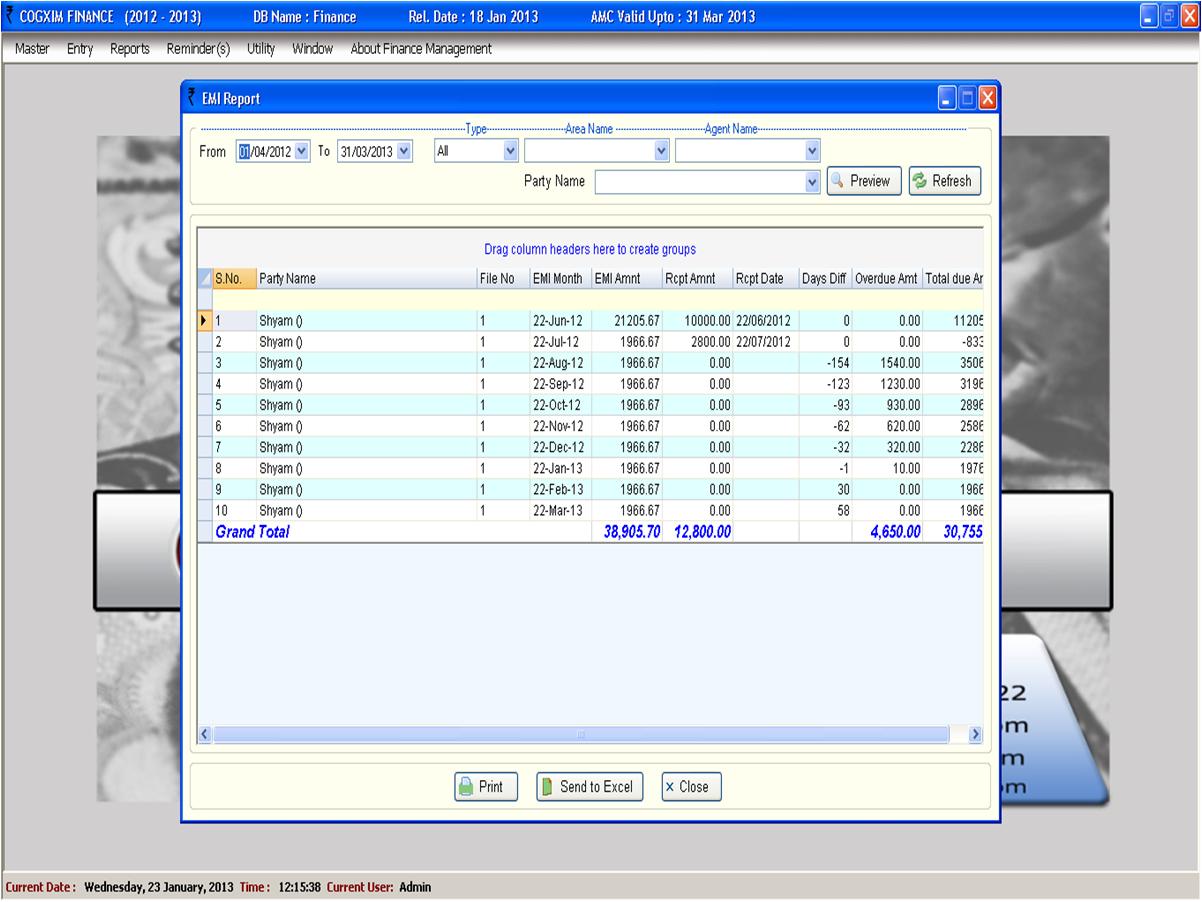Click the Refresh button
Viewport: 1202px width, 902px height.
click(945, 181)
